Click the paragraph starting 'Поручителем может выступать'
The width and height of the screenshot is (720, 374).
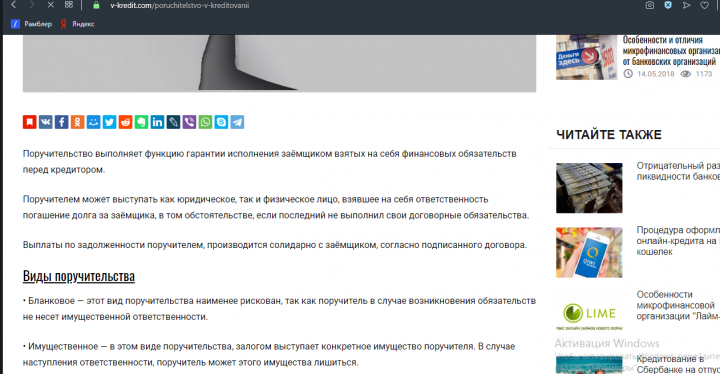(x=276, y=207)
